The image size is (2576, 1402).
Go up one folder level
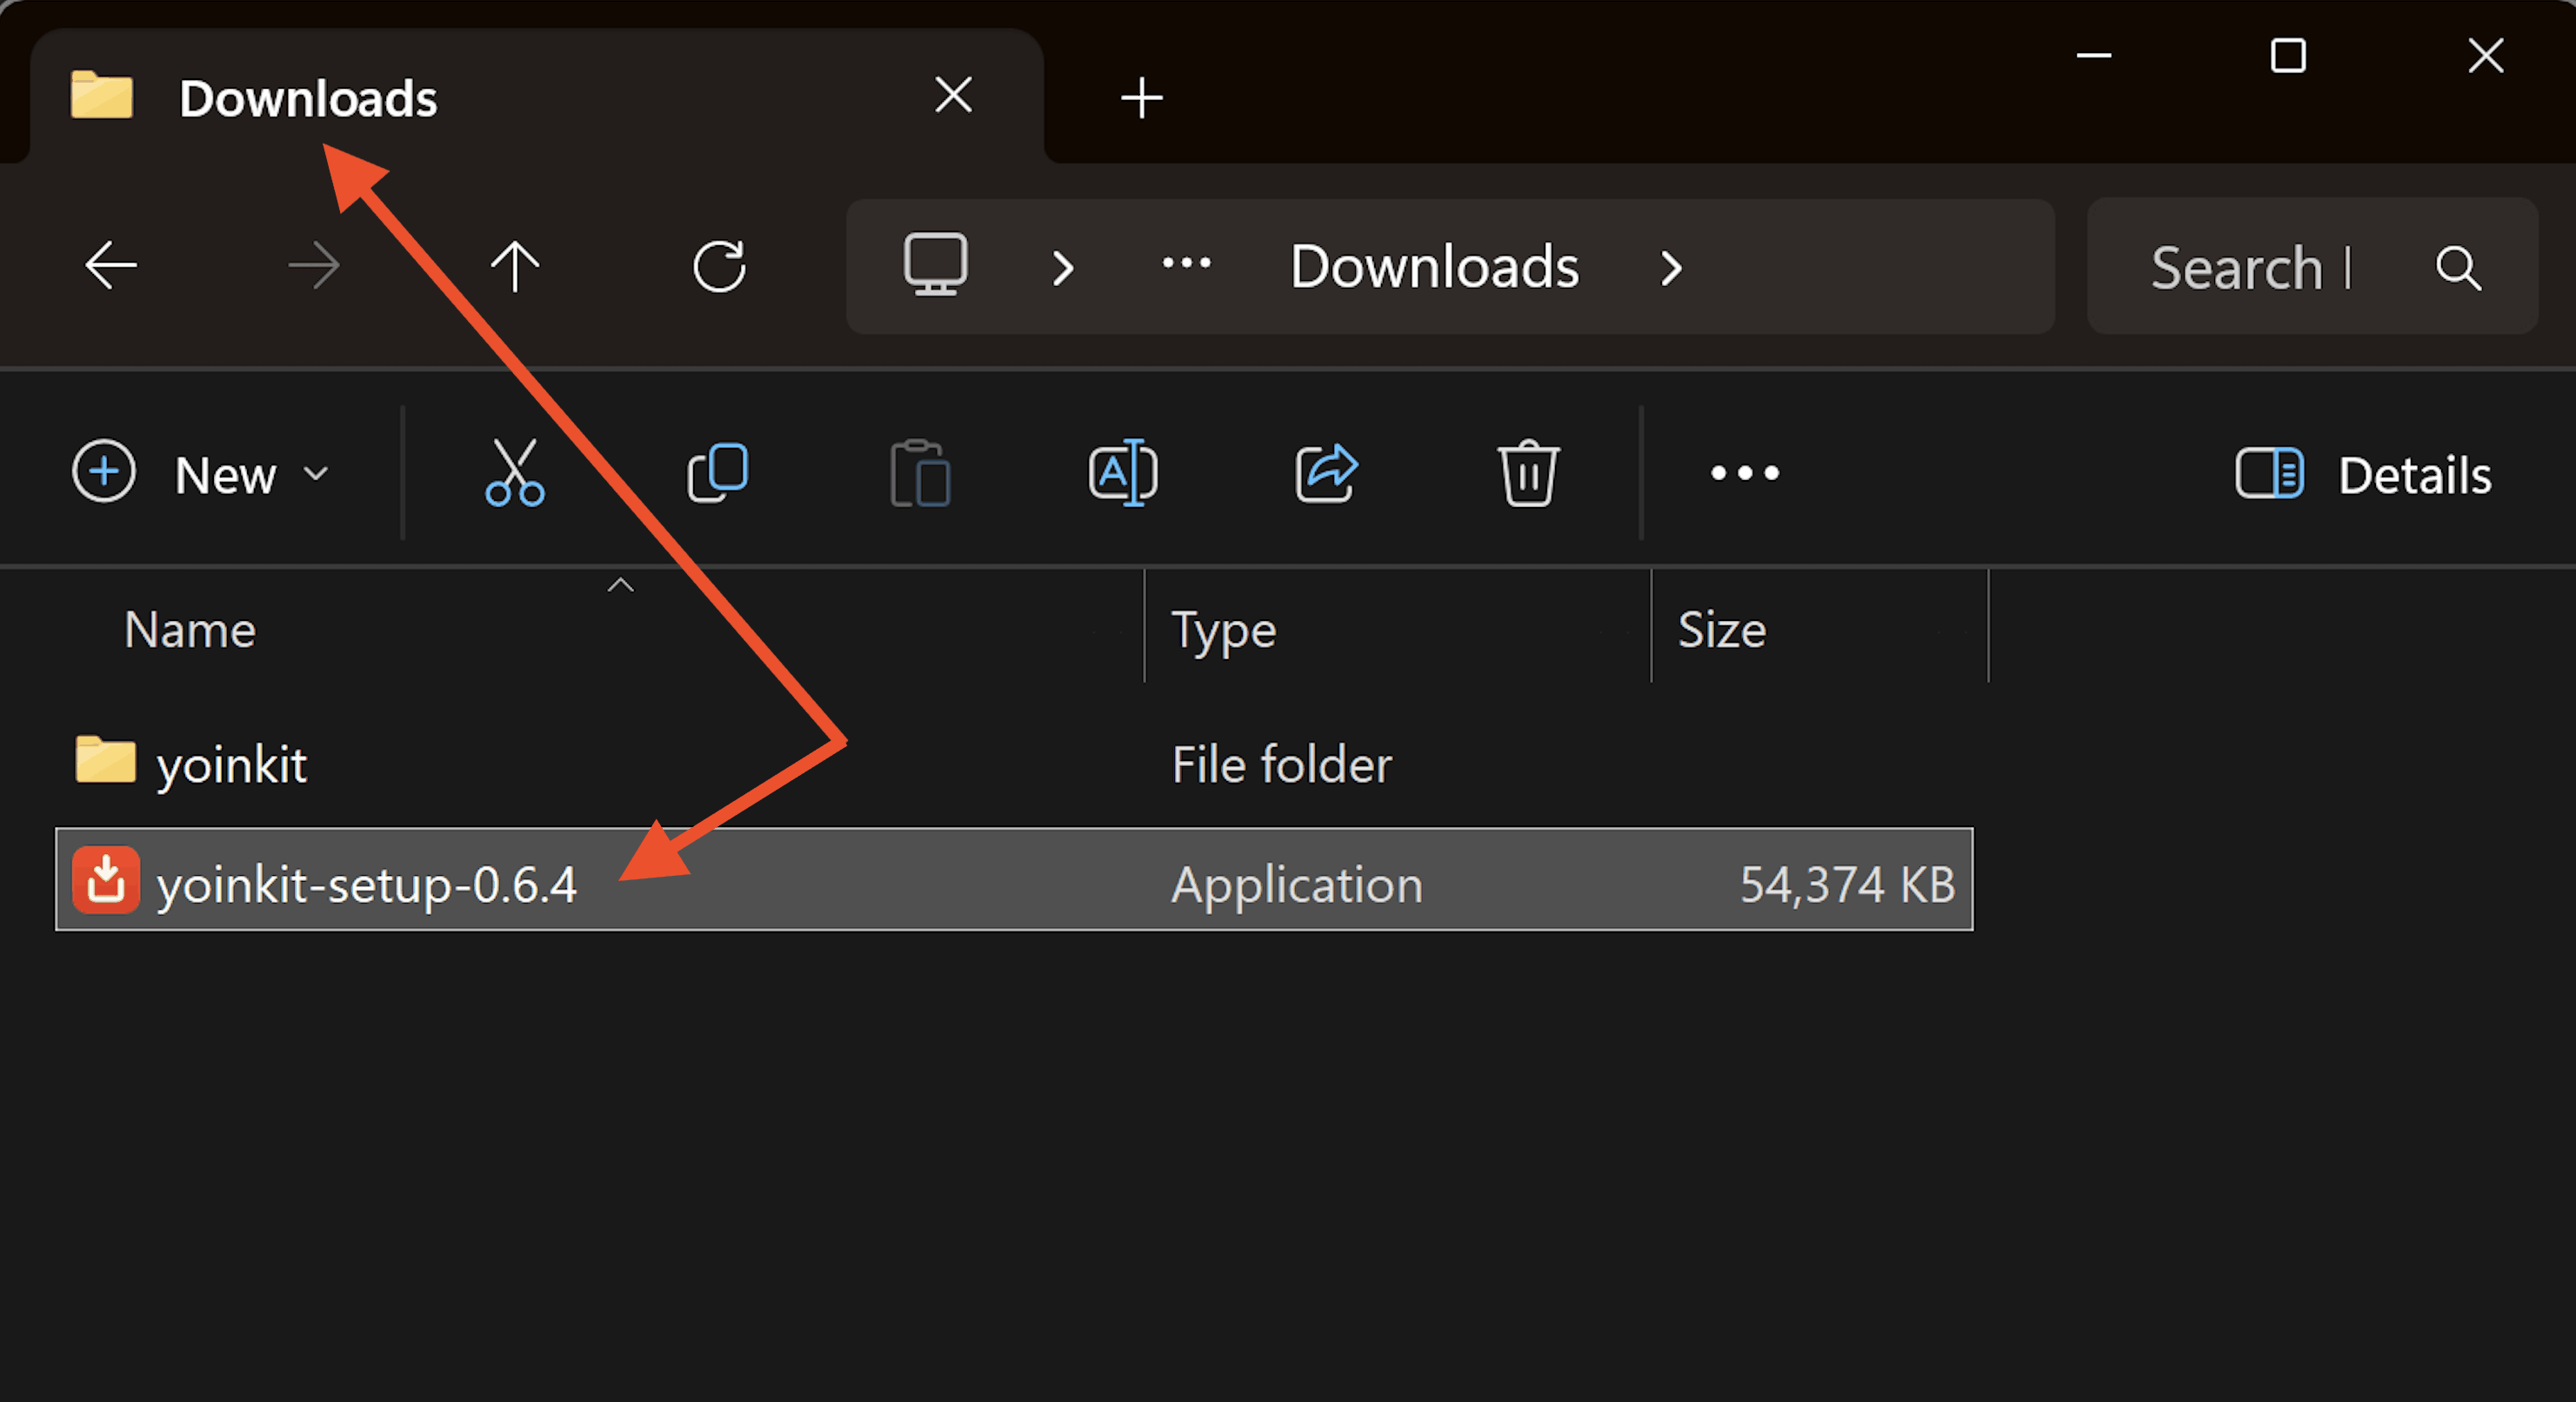[515, 266]
